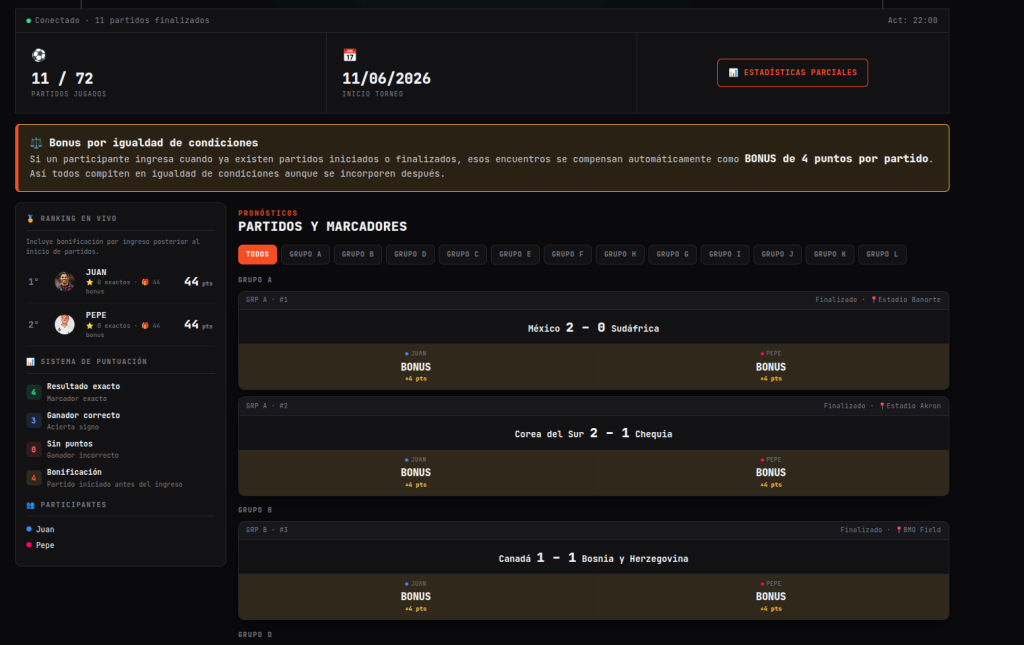The width and height of the screenshot is (1024, 645).
Task: Click the Estadio Banorte location pin
Action: pos(874,300)
